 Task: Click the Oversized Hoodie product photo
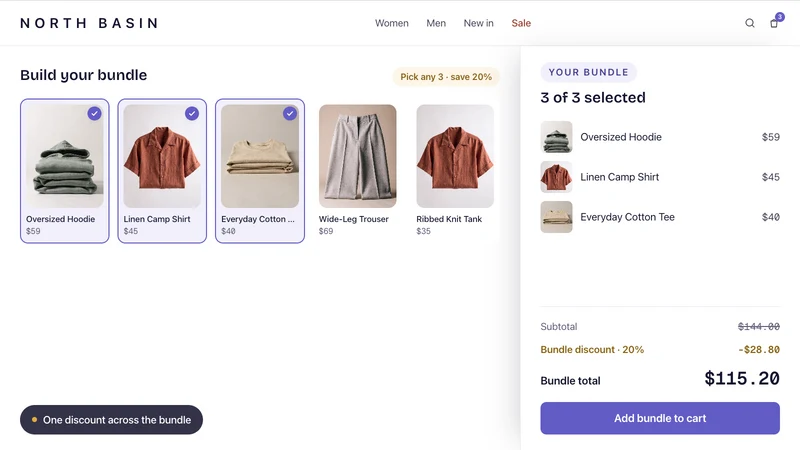(65, 156)
